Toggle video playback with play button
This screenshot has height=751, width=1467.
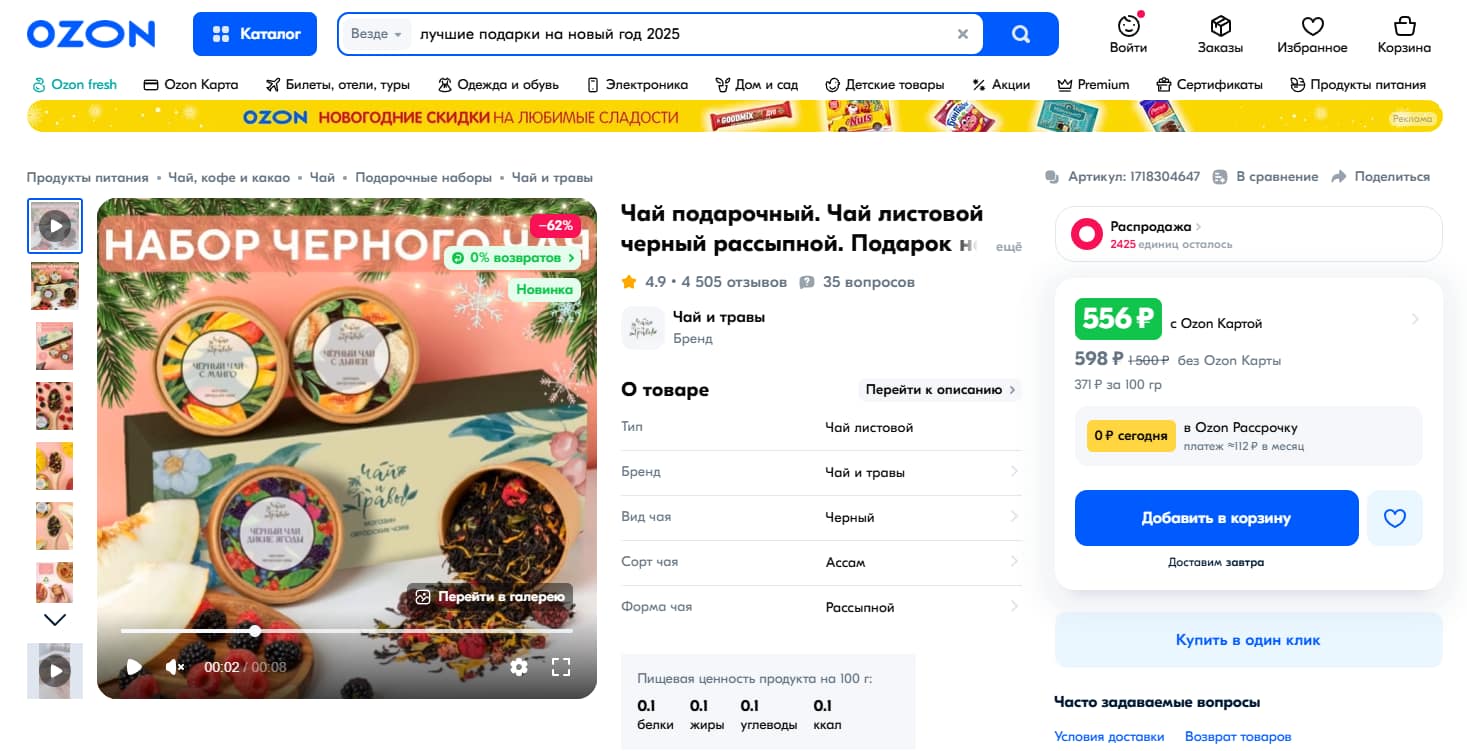(x=135, y=667)
